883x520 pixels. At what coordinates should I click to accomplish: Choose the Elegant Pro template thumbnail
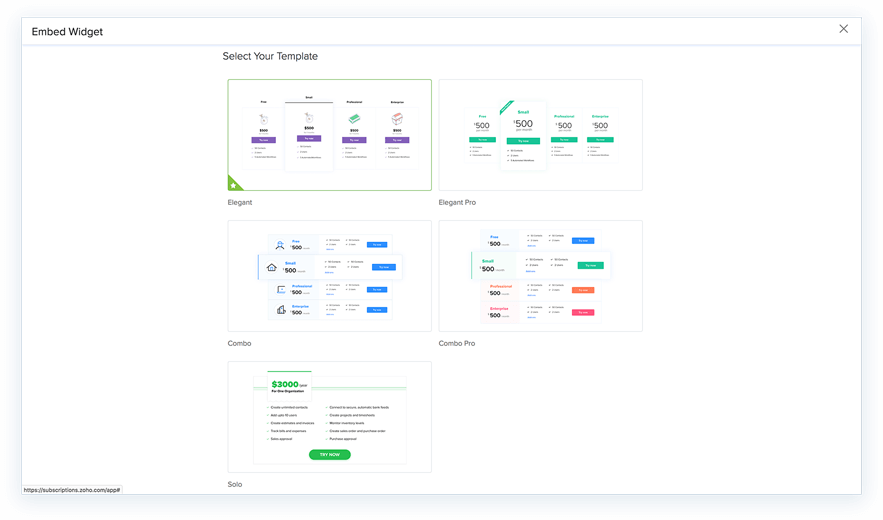[x=541, y=135]
